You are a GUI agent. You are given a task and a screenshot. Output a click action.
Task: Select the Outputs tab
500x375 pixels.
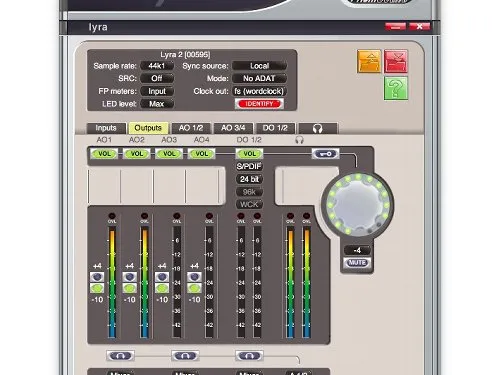pyautogui.click(x=148, y=128)
